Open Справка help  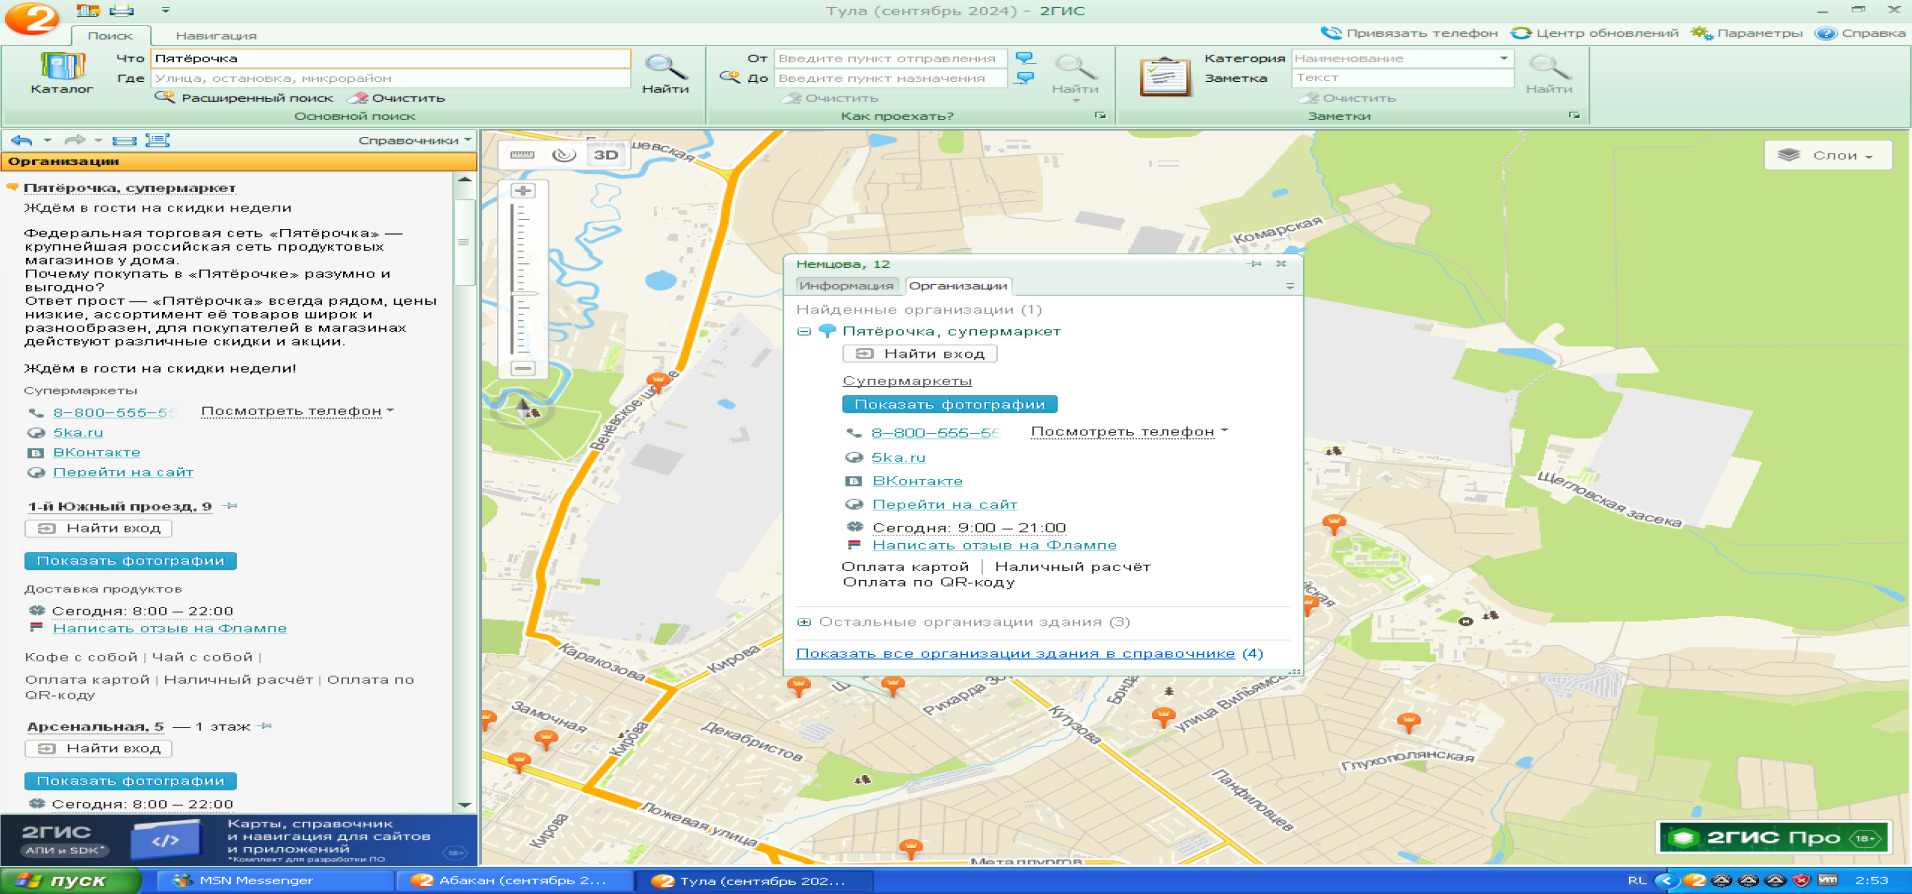tap(1860, 33)
